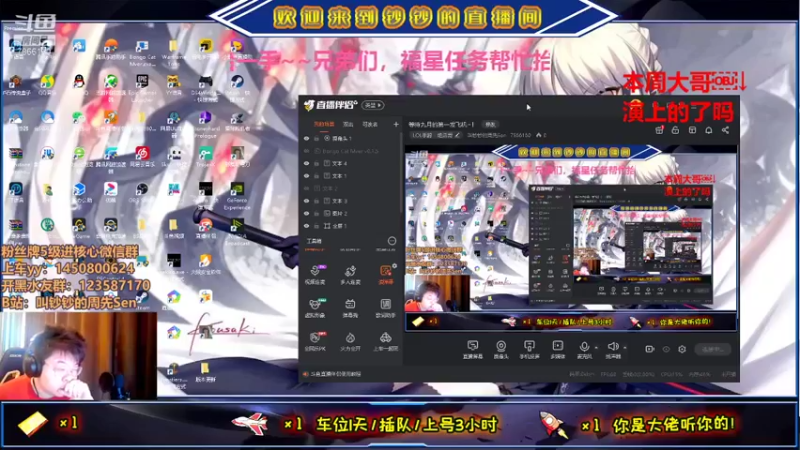Open the highlighted orange toolbox tool
Image resolution: width=800 pixels, height=450 pixels.
point(386,274)
